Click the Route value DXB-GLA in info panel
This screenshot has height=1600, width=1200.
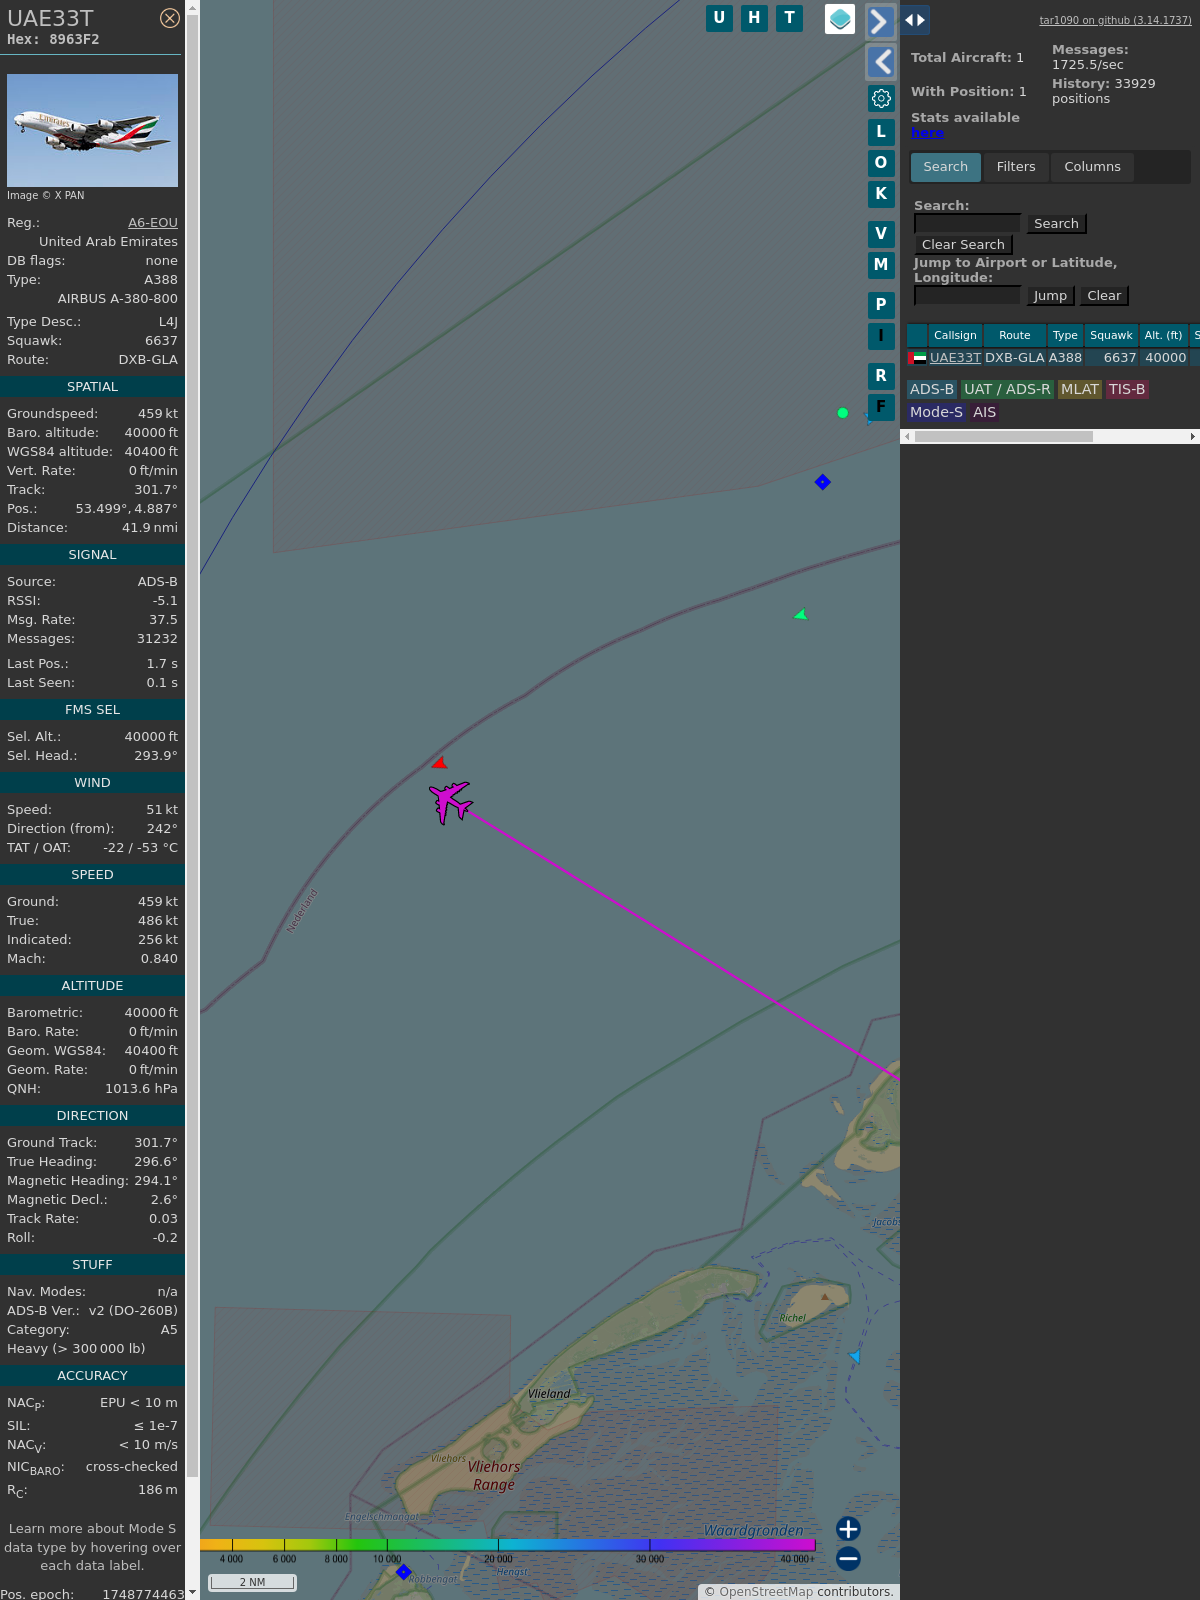click(148, 360)
